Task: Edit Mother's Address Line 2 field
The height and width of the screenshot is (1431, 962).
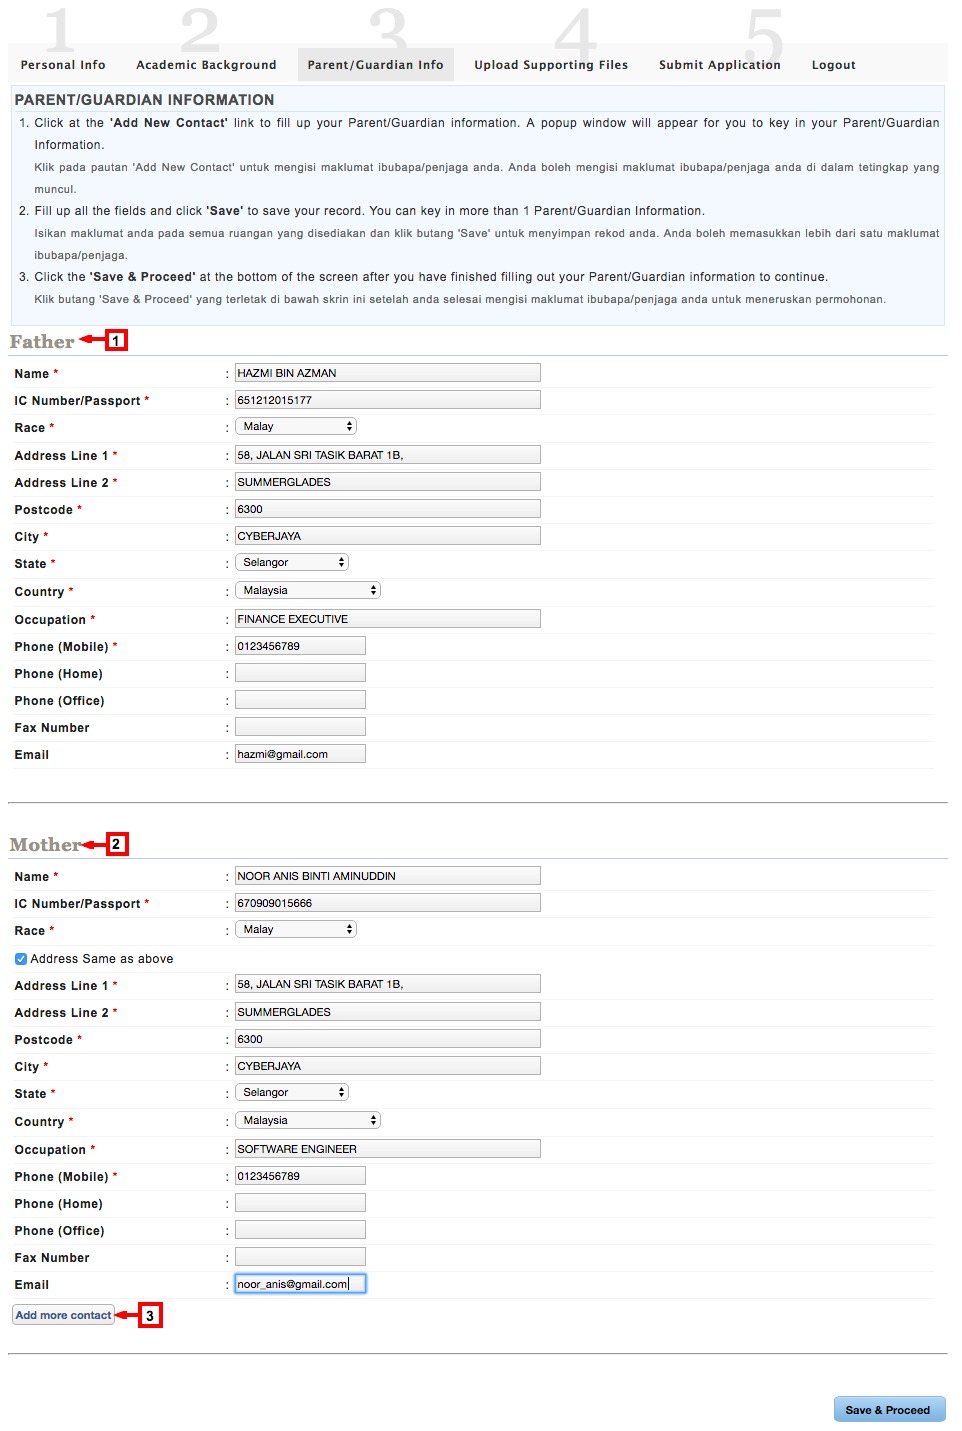Action: coord(388,1012)
